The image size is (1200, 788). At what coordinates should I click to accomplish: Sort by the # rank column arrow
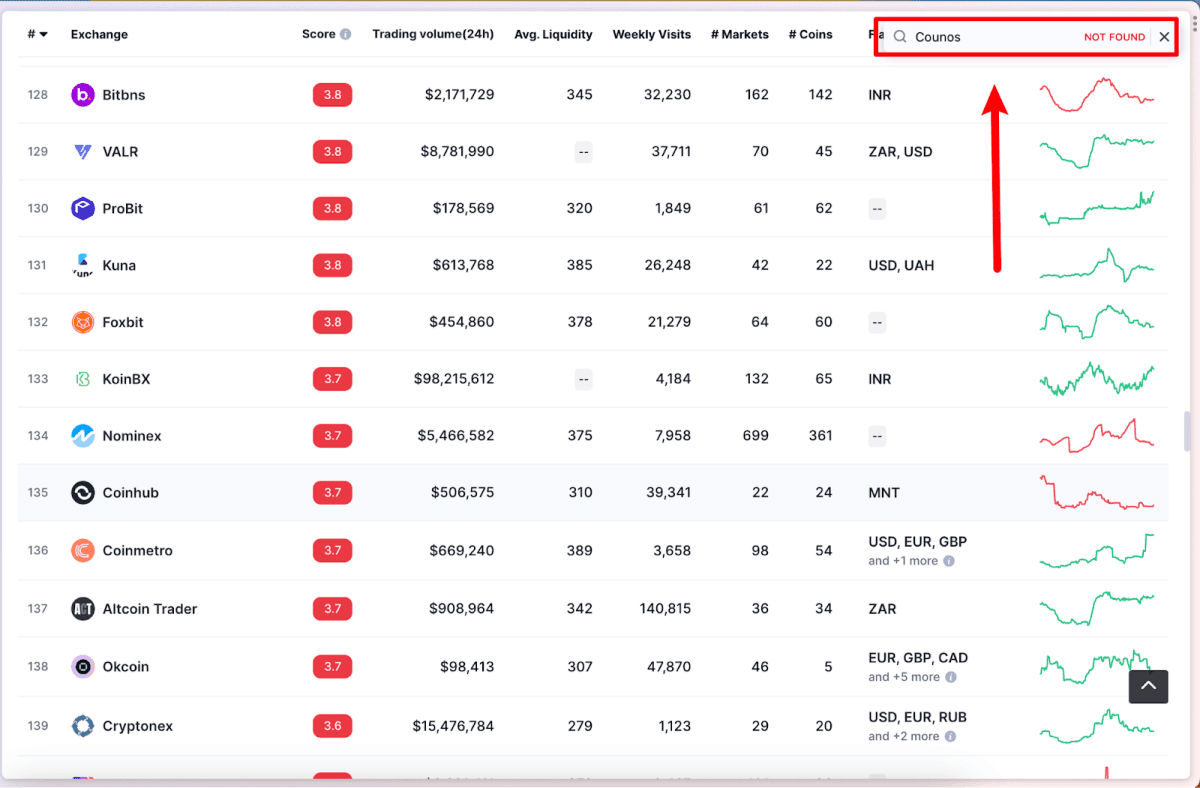pyautogui.click(x=43, y=35)
